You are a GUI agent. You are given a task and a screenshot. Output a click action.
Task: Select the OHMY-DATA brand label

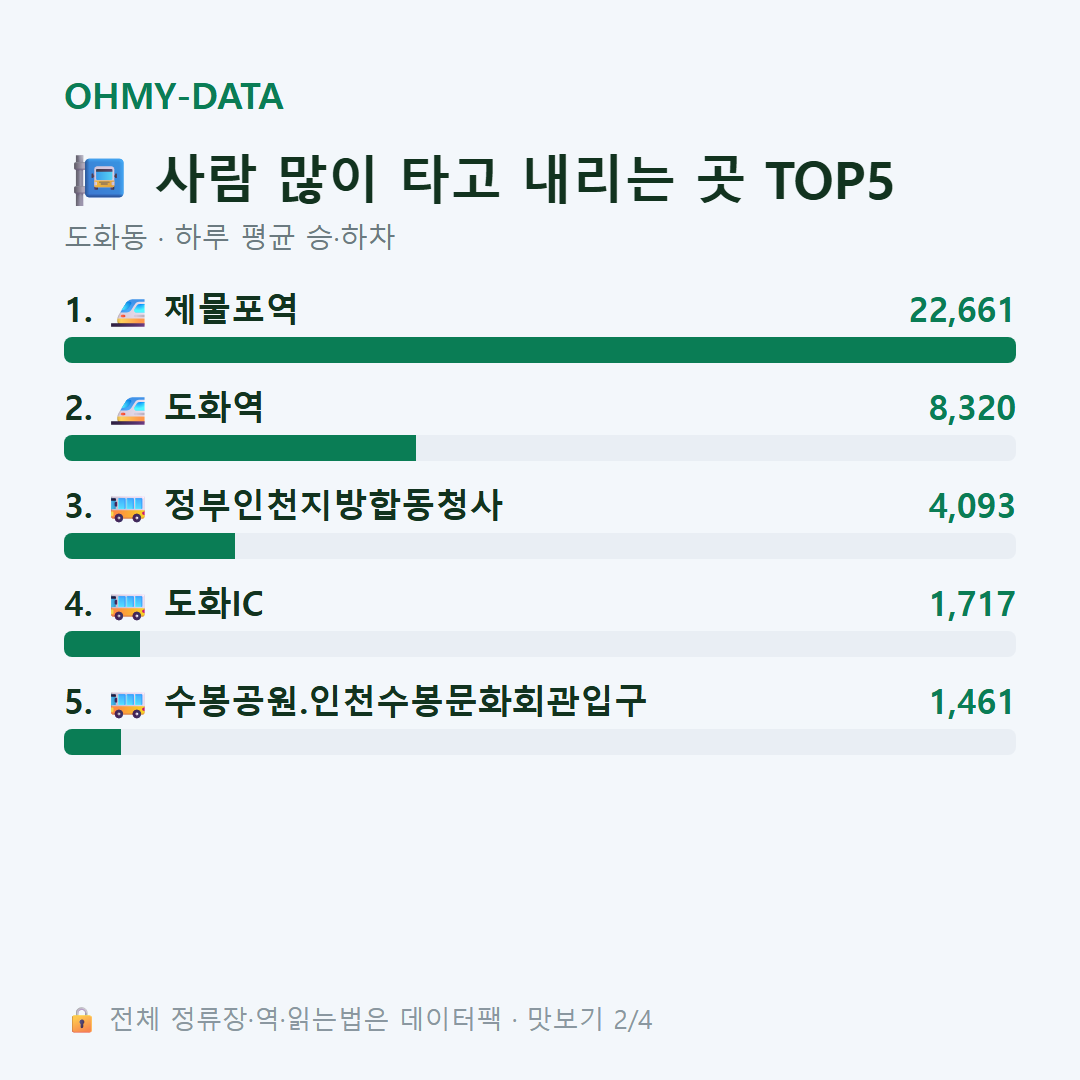[x=174, y=96]
